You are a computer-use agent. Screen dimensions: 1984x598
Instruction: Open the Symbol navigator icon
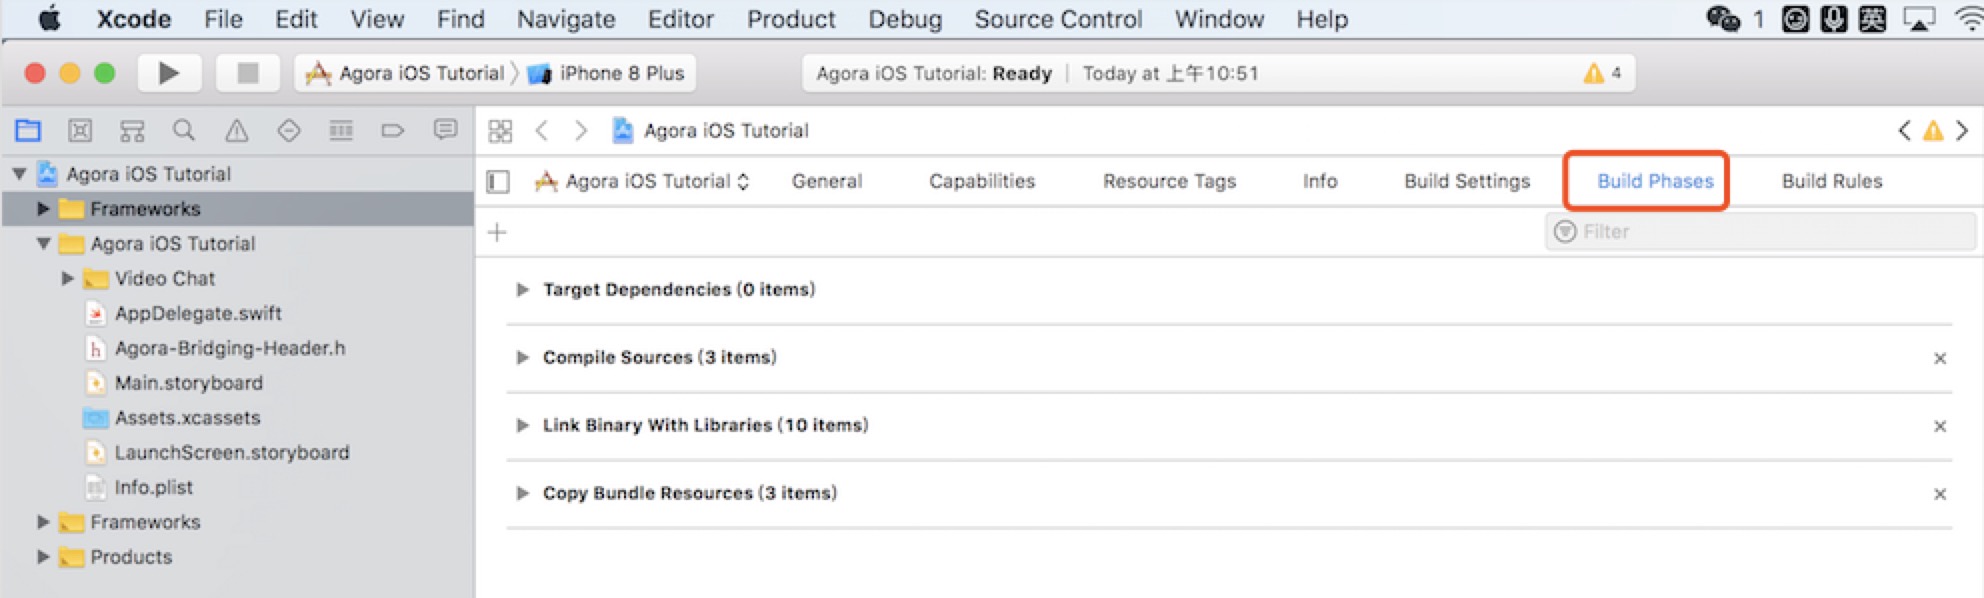click(132, 130)
